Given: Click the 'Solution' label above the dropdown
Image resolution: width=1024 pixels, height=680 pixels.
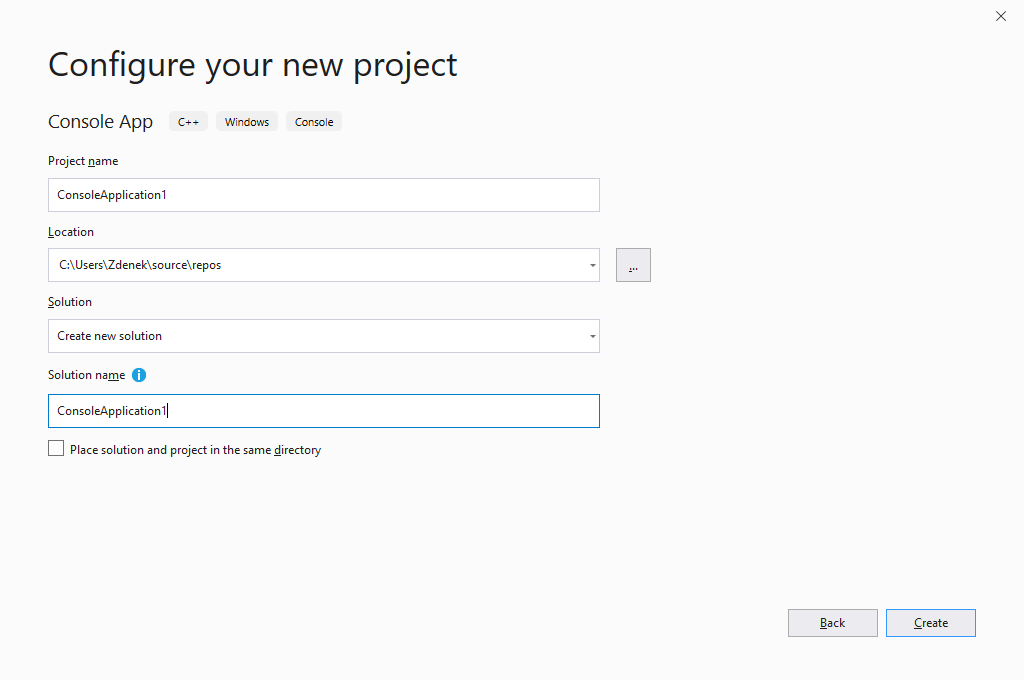Looking at the screenshot, I should (x=70, y=302).
